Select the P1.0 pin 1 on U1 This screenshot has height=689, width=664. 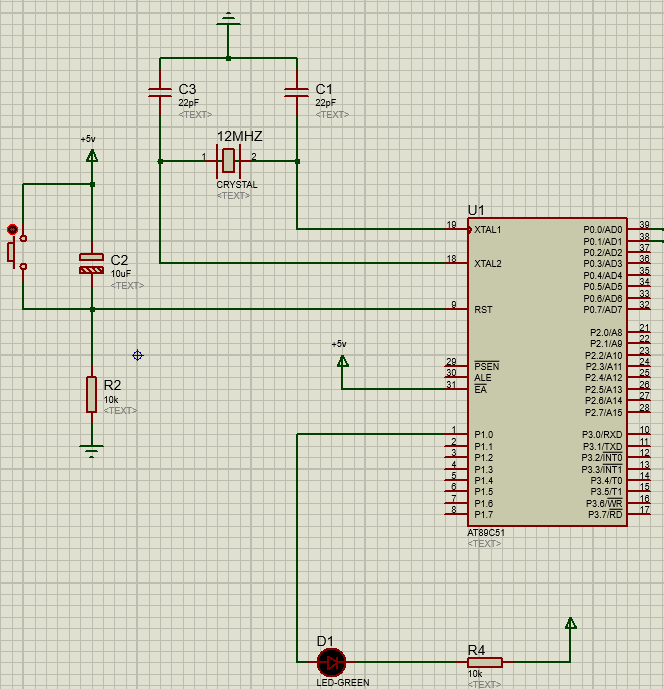point(457,434)
